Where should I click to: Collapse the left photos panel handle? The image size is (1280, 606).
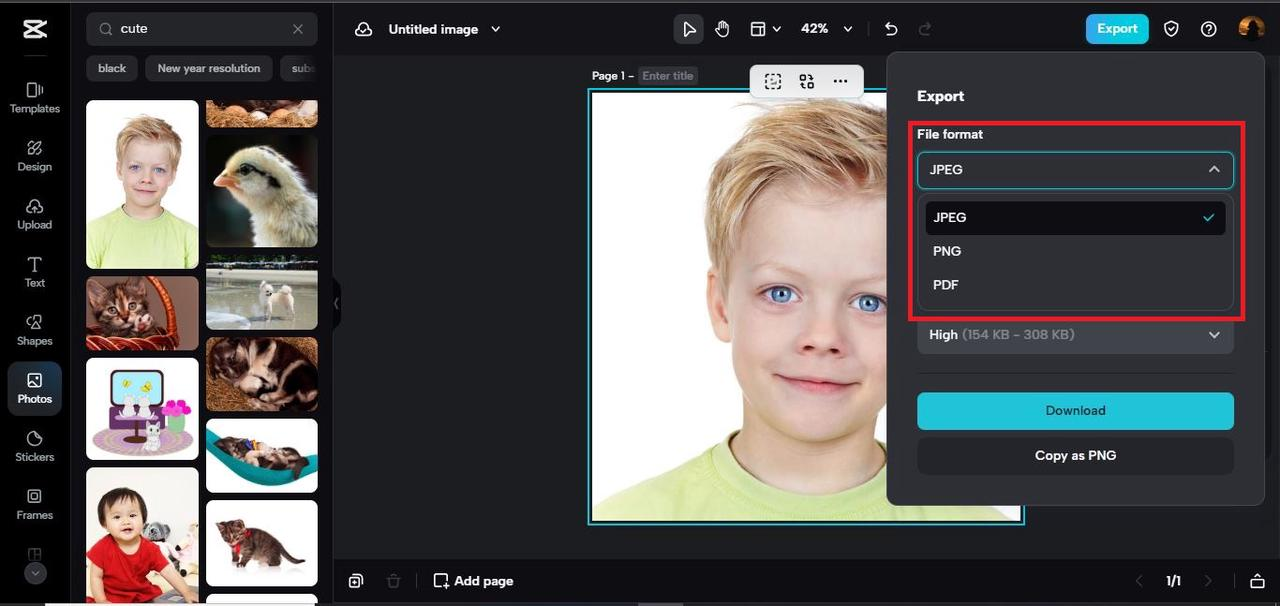337,303
